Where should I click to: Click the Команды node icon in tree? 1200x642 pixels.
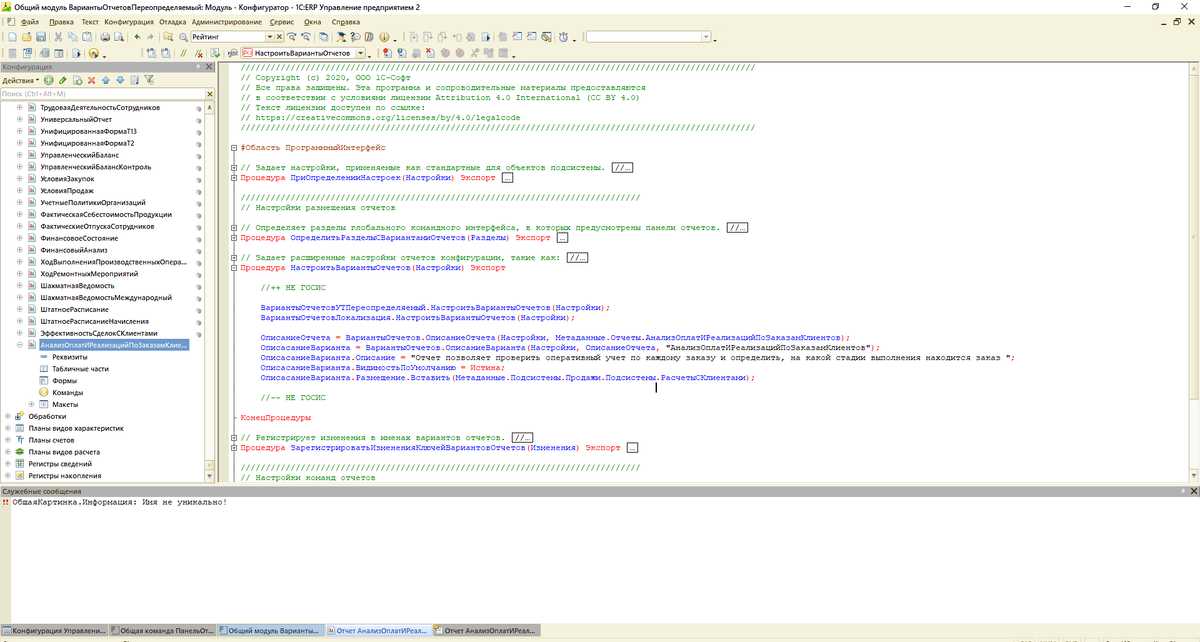(x=44, y=392)
